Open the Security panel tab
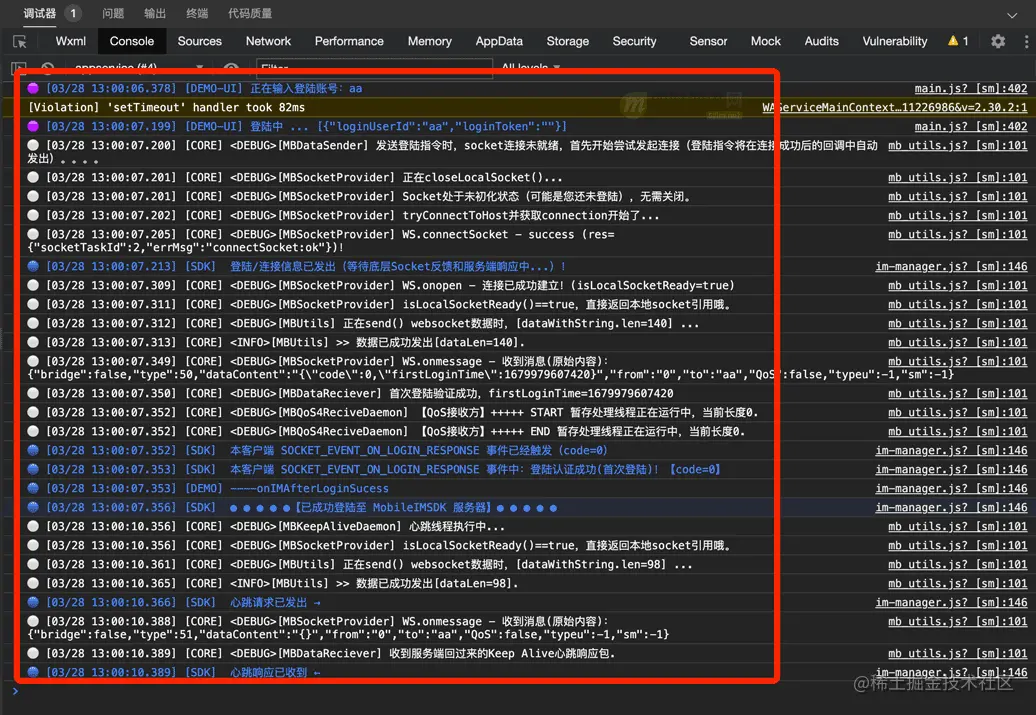 tap(634, 41)
